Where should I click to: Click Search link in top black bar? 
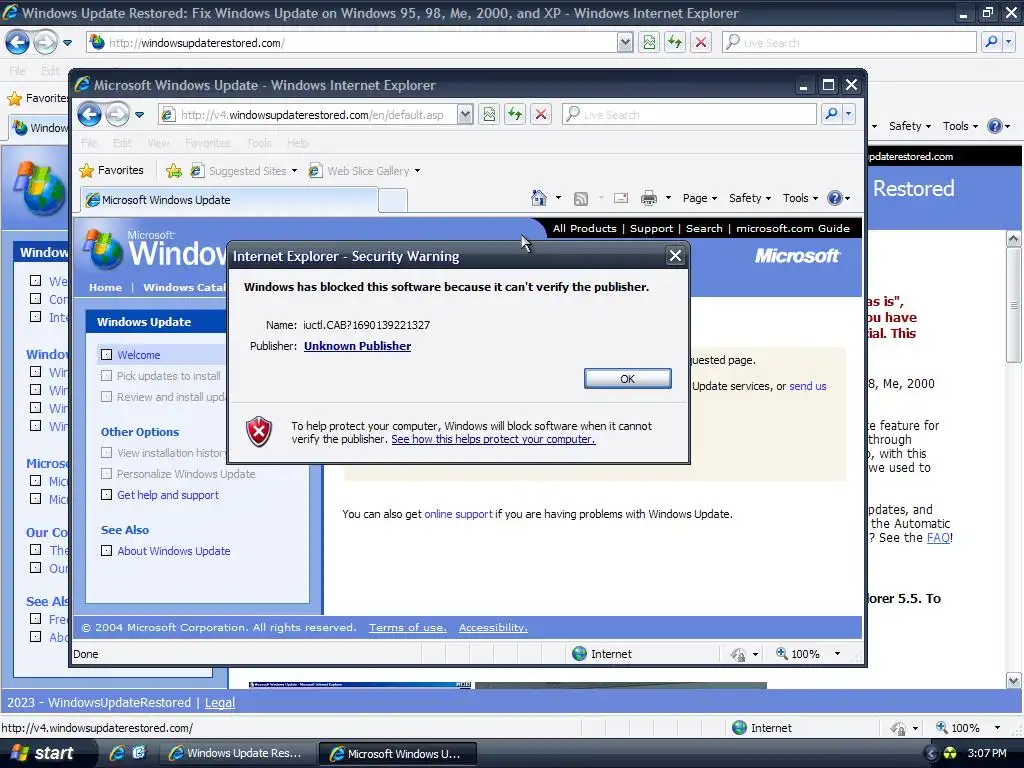(704, 229)
